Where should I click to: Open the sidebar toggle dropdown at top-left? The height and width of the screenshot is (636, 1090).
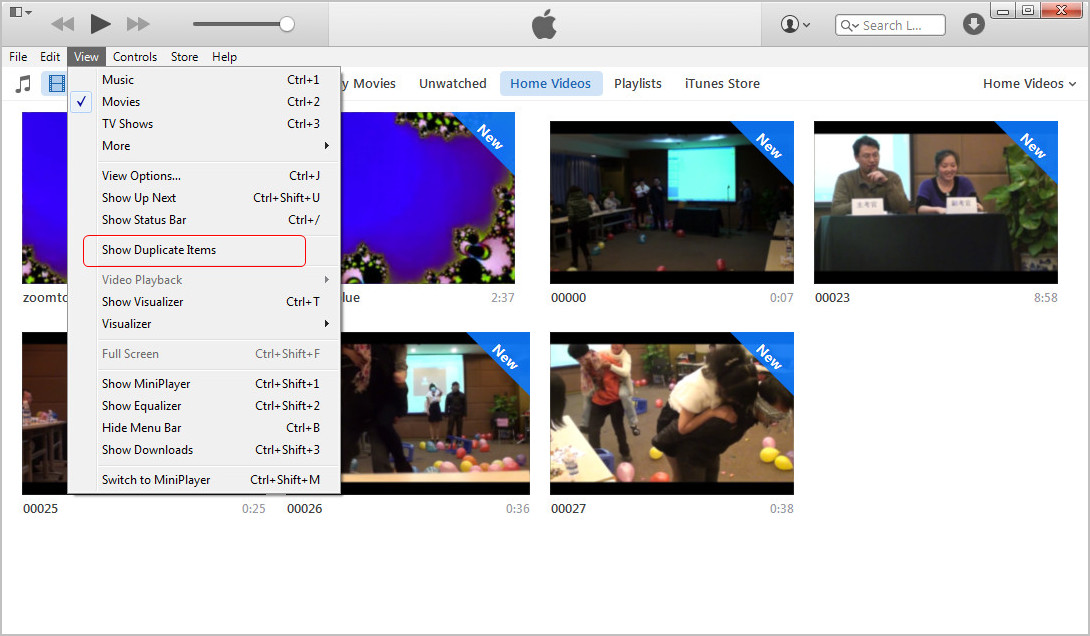pyautogui.click(x=20, y=12)
